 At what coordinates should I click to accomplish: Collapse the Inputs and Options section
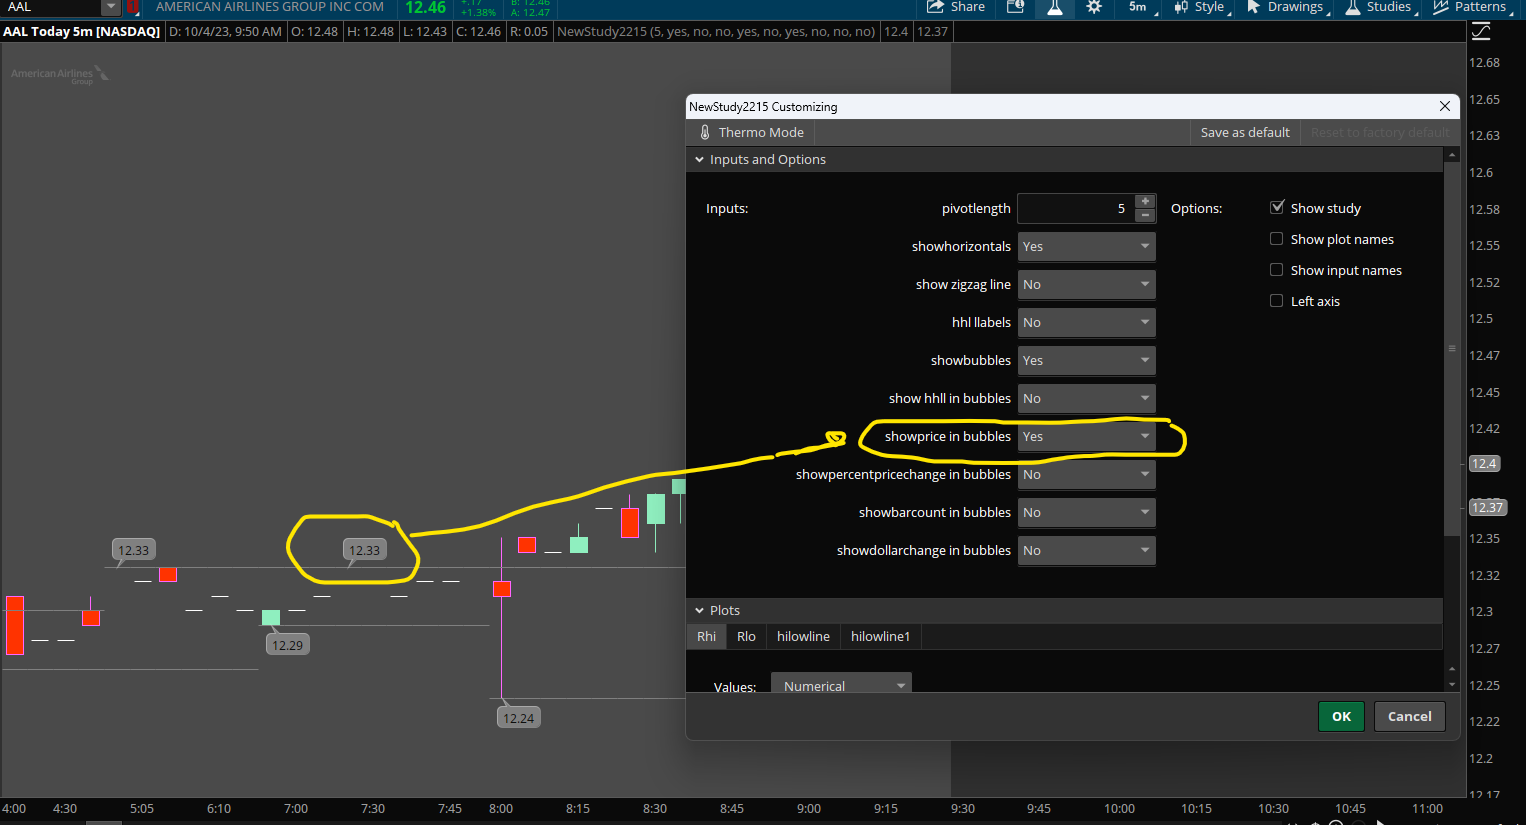tap(700, 160)
